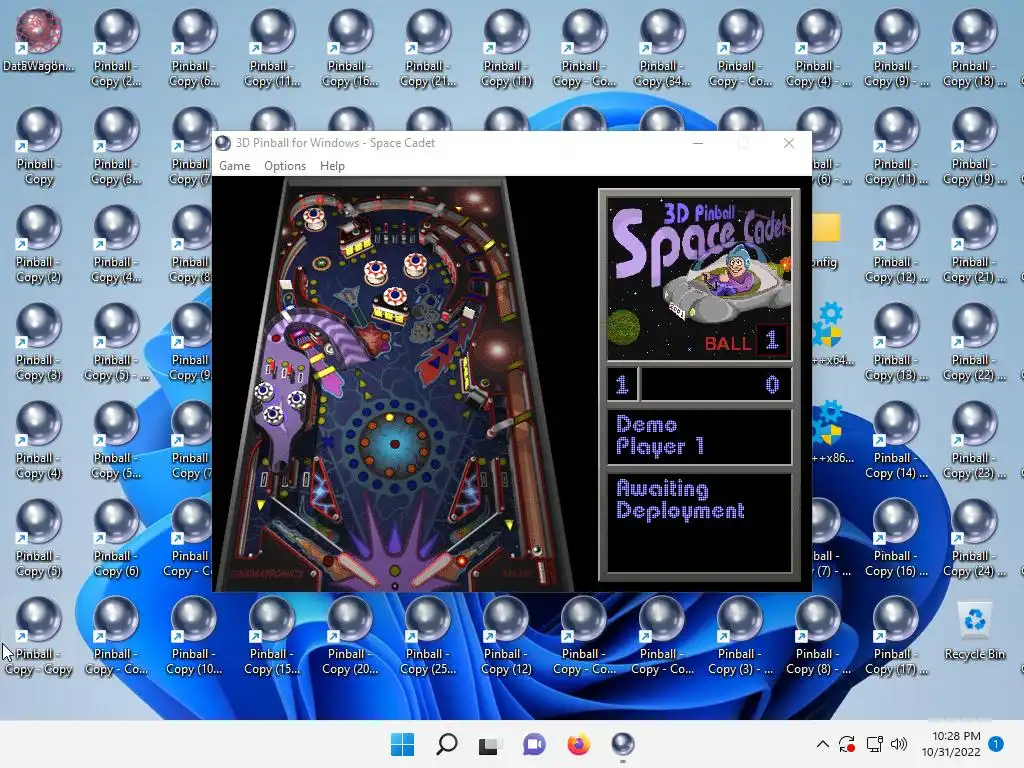Open the Game menu in 3D Pinball

tap(234, 166)
